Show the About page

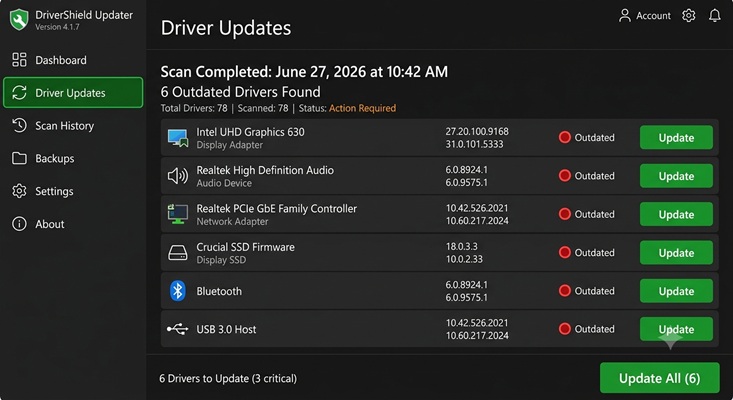pyautogui.click(x=73, y=224)
